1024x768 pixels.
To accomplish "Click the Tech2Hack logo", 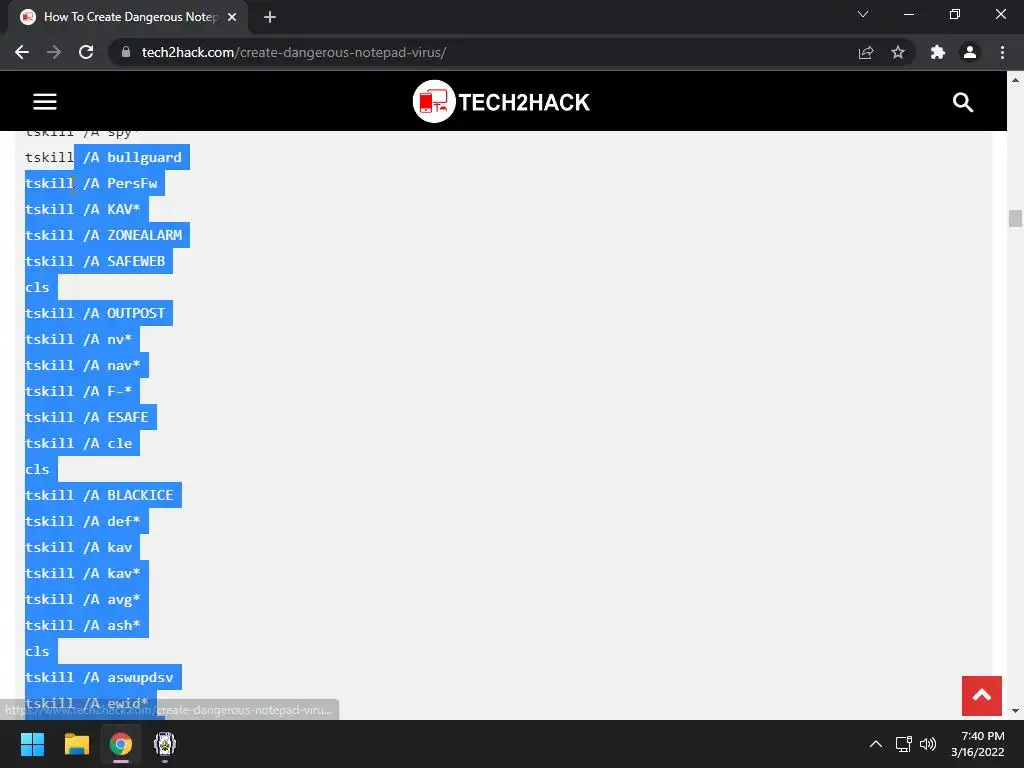I will pos(502,101).
